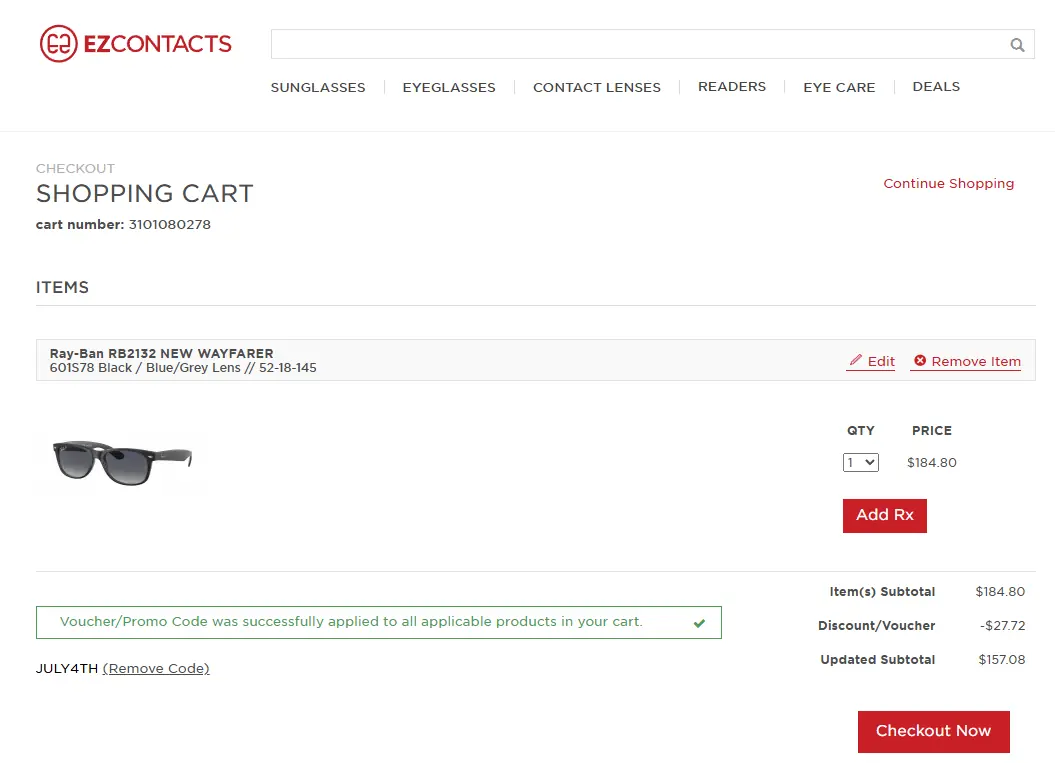Open the Eyeglasses menu
The image size is (1055, 763).
click(x=449, y=87)
